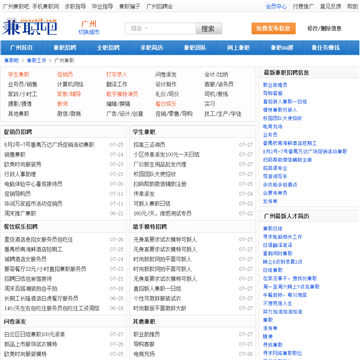
Task: Open the 白云区日结兼职100元派单 listing
Action: tap(35, 334)
